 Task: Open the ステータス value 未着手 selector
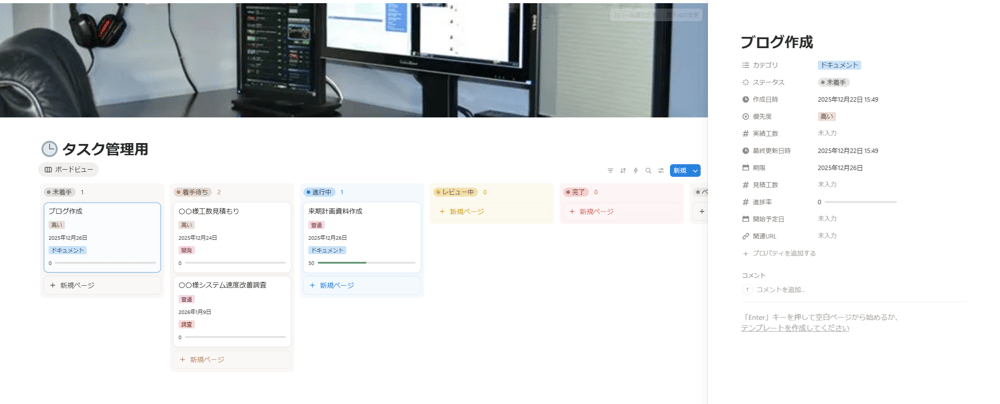point(833,83)
